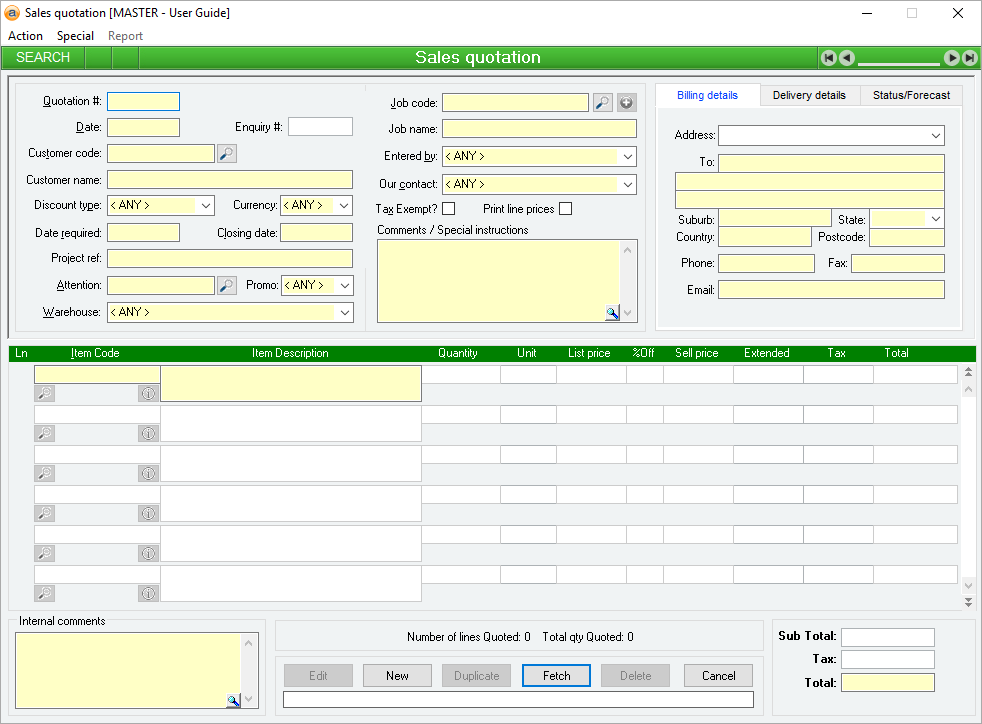This screenshot has height=724, width=982.
Task: Open the Special menu
Action: click(x=75, y=36)
